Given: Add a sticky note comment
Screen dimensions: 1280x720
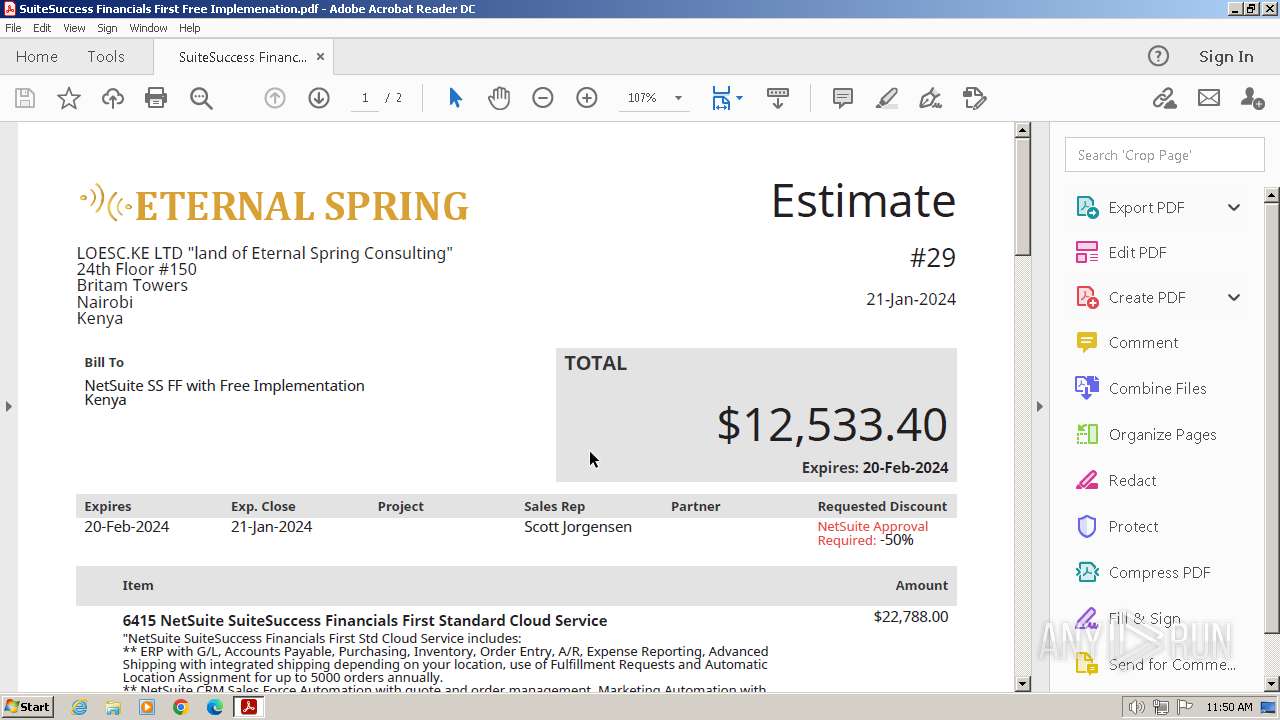Looking at the screenshot, I should coord(843,98).
